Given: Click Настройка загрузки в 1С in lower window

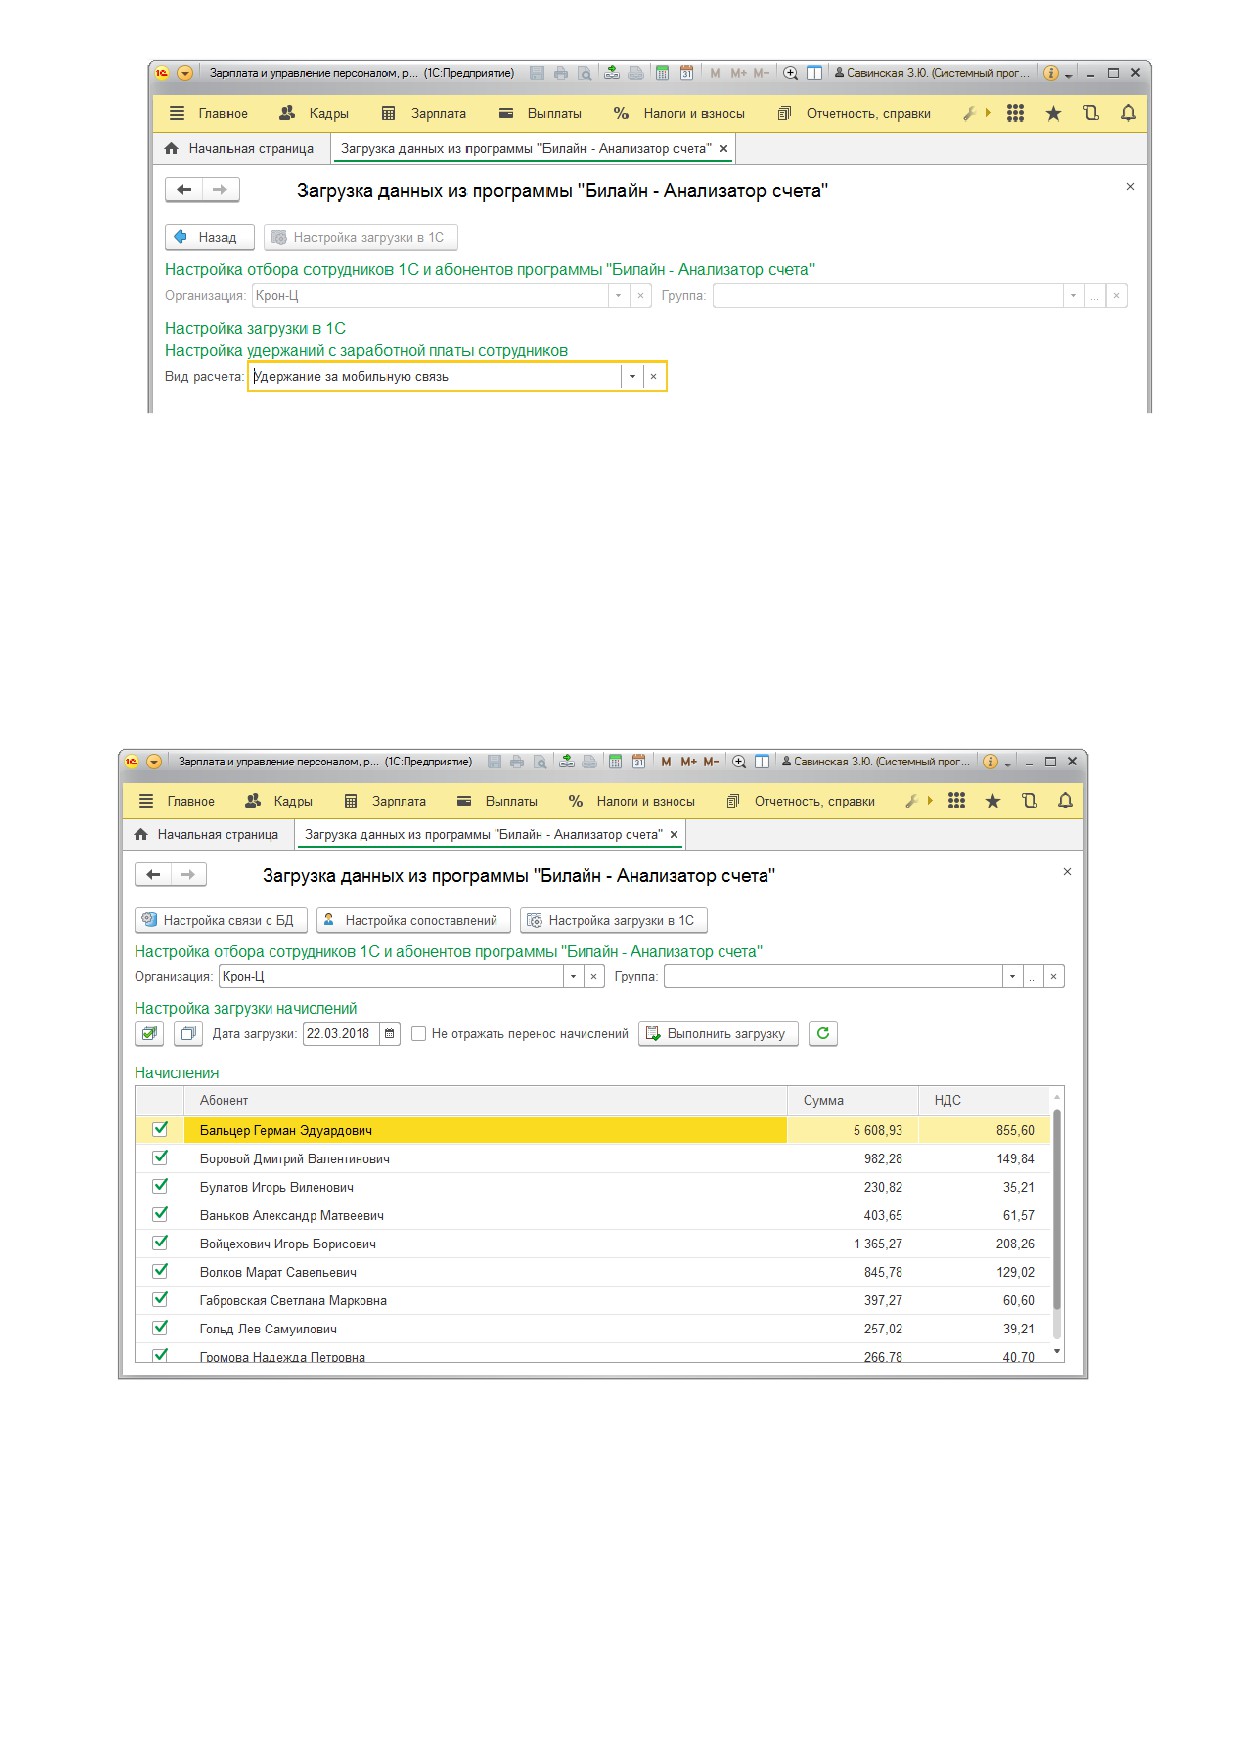Looking at the screenshot, I should tap(613, 920).
